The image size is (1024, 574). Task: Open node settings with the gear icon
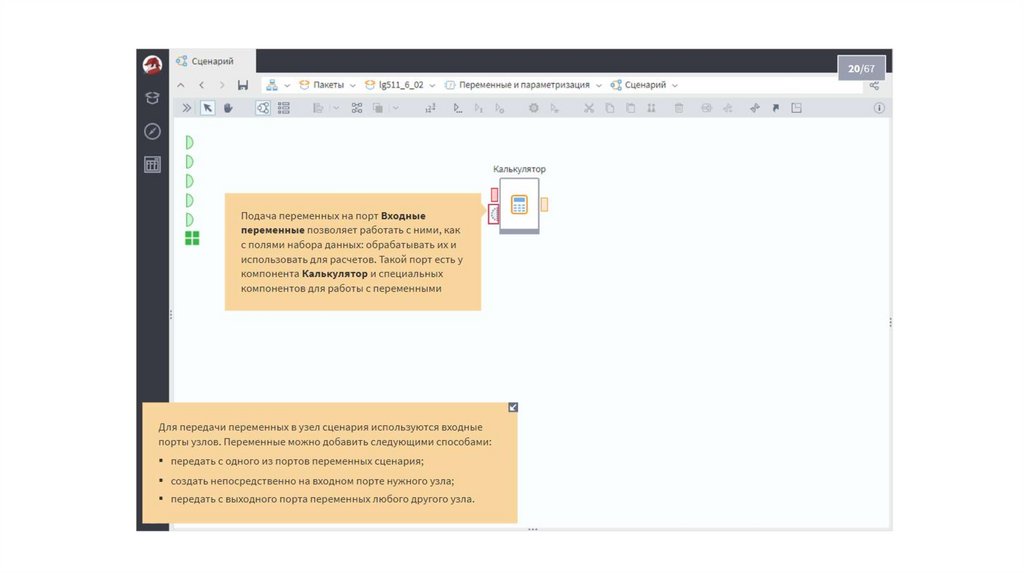[534, 108]
